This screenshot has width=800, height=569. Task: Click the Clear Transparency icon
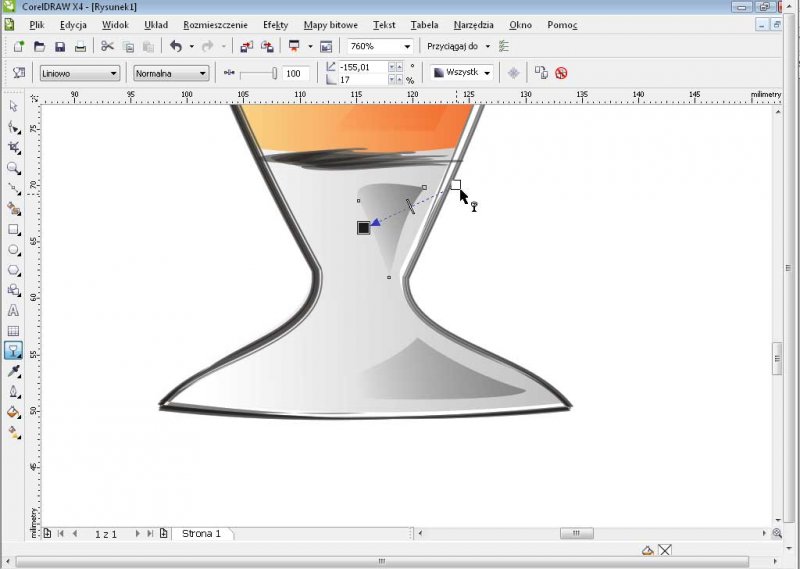pos(561,73)
